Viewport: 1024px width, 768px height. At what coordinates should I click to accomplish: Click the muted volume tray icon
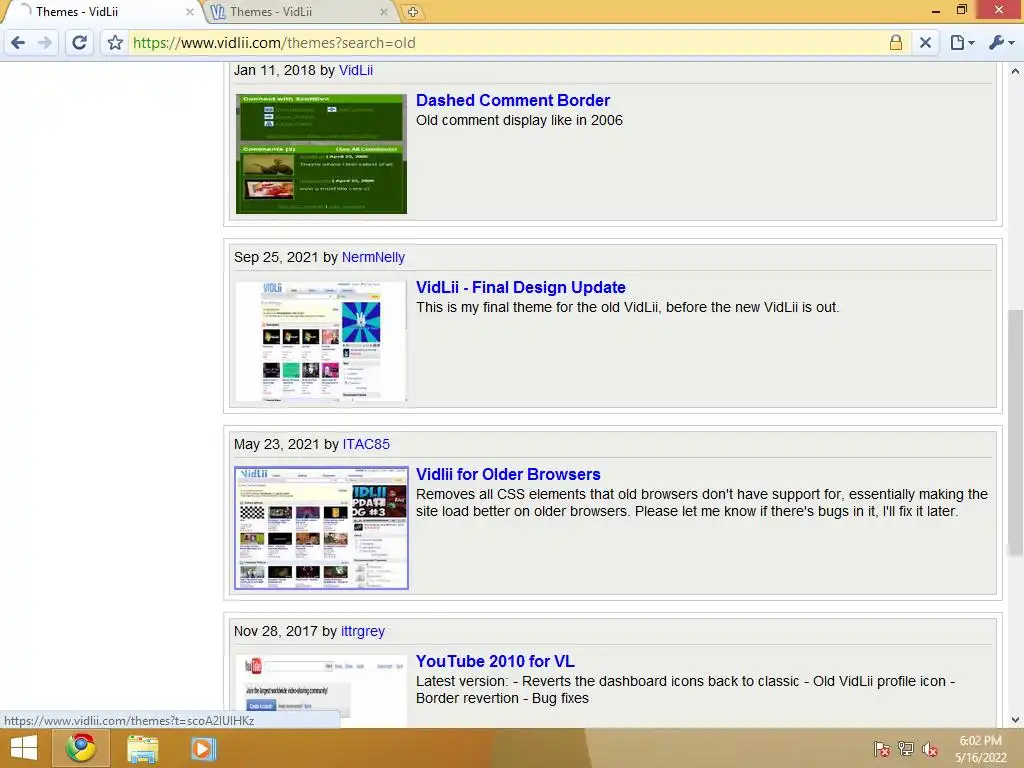930,749
